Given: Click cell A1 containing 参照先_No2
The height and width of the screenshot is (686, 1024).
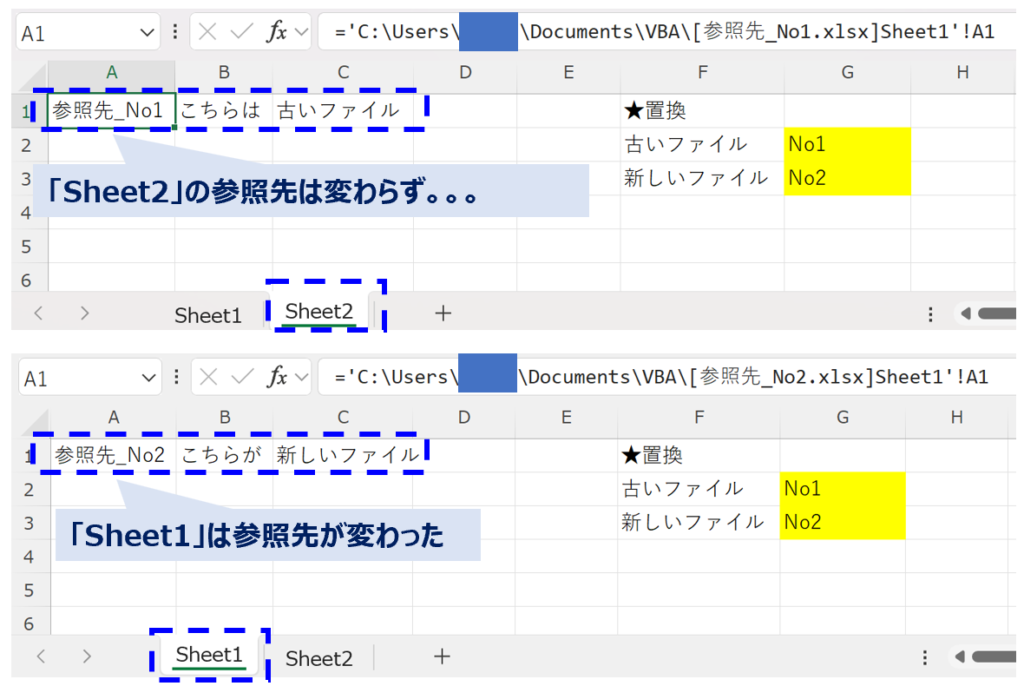Looking at the screenshot, I should point(113,455).
